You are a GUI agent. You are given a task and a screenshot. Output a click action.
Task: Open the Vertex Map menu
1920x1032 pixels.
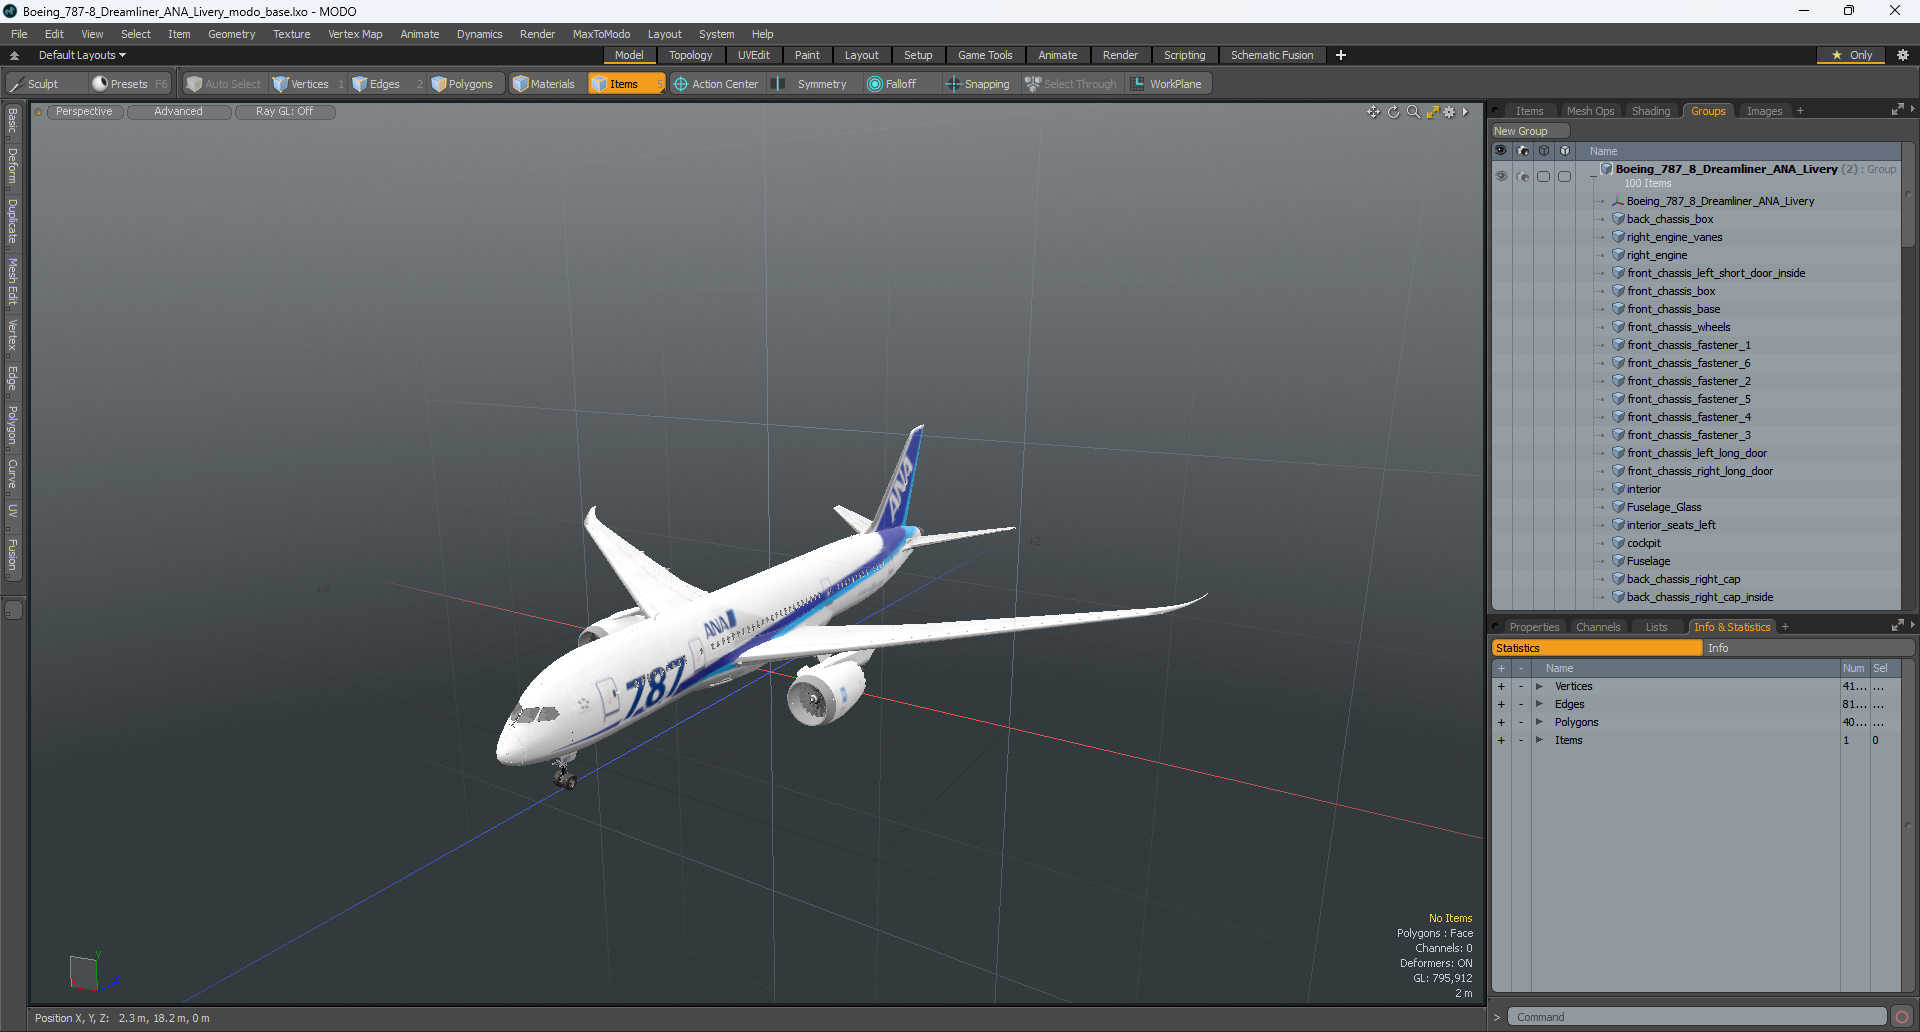355,34
